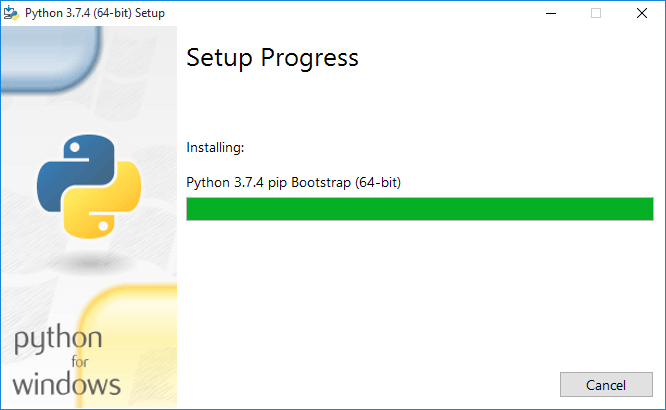The image size is (666, 410).
Task: Click the eye of the yellow Python snake
Action: (x=103, y=226)
